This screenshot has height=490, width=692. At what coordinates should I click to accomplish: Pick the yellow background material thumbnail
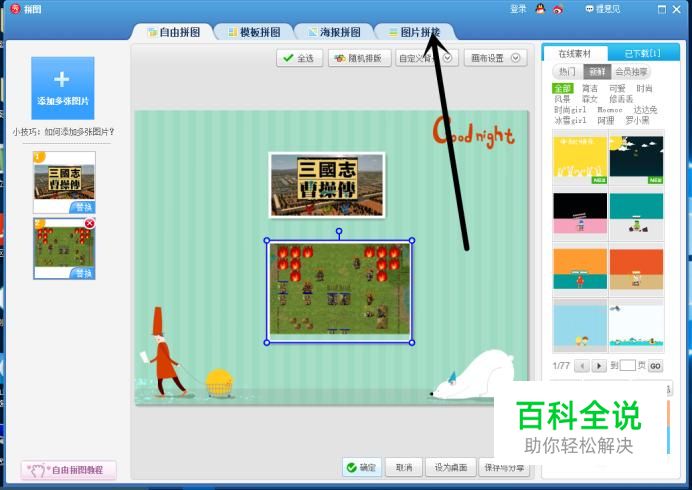pos(580,159)
